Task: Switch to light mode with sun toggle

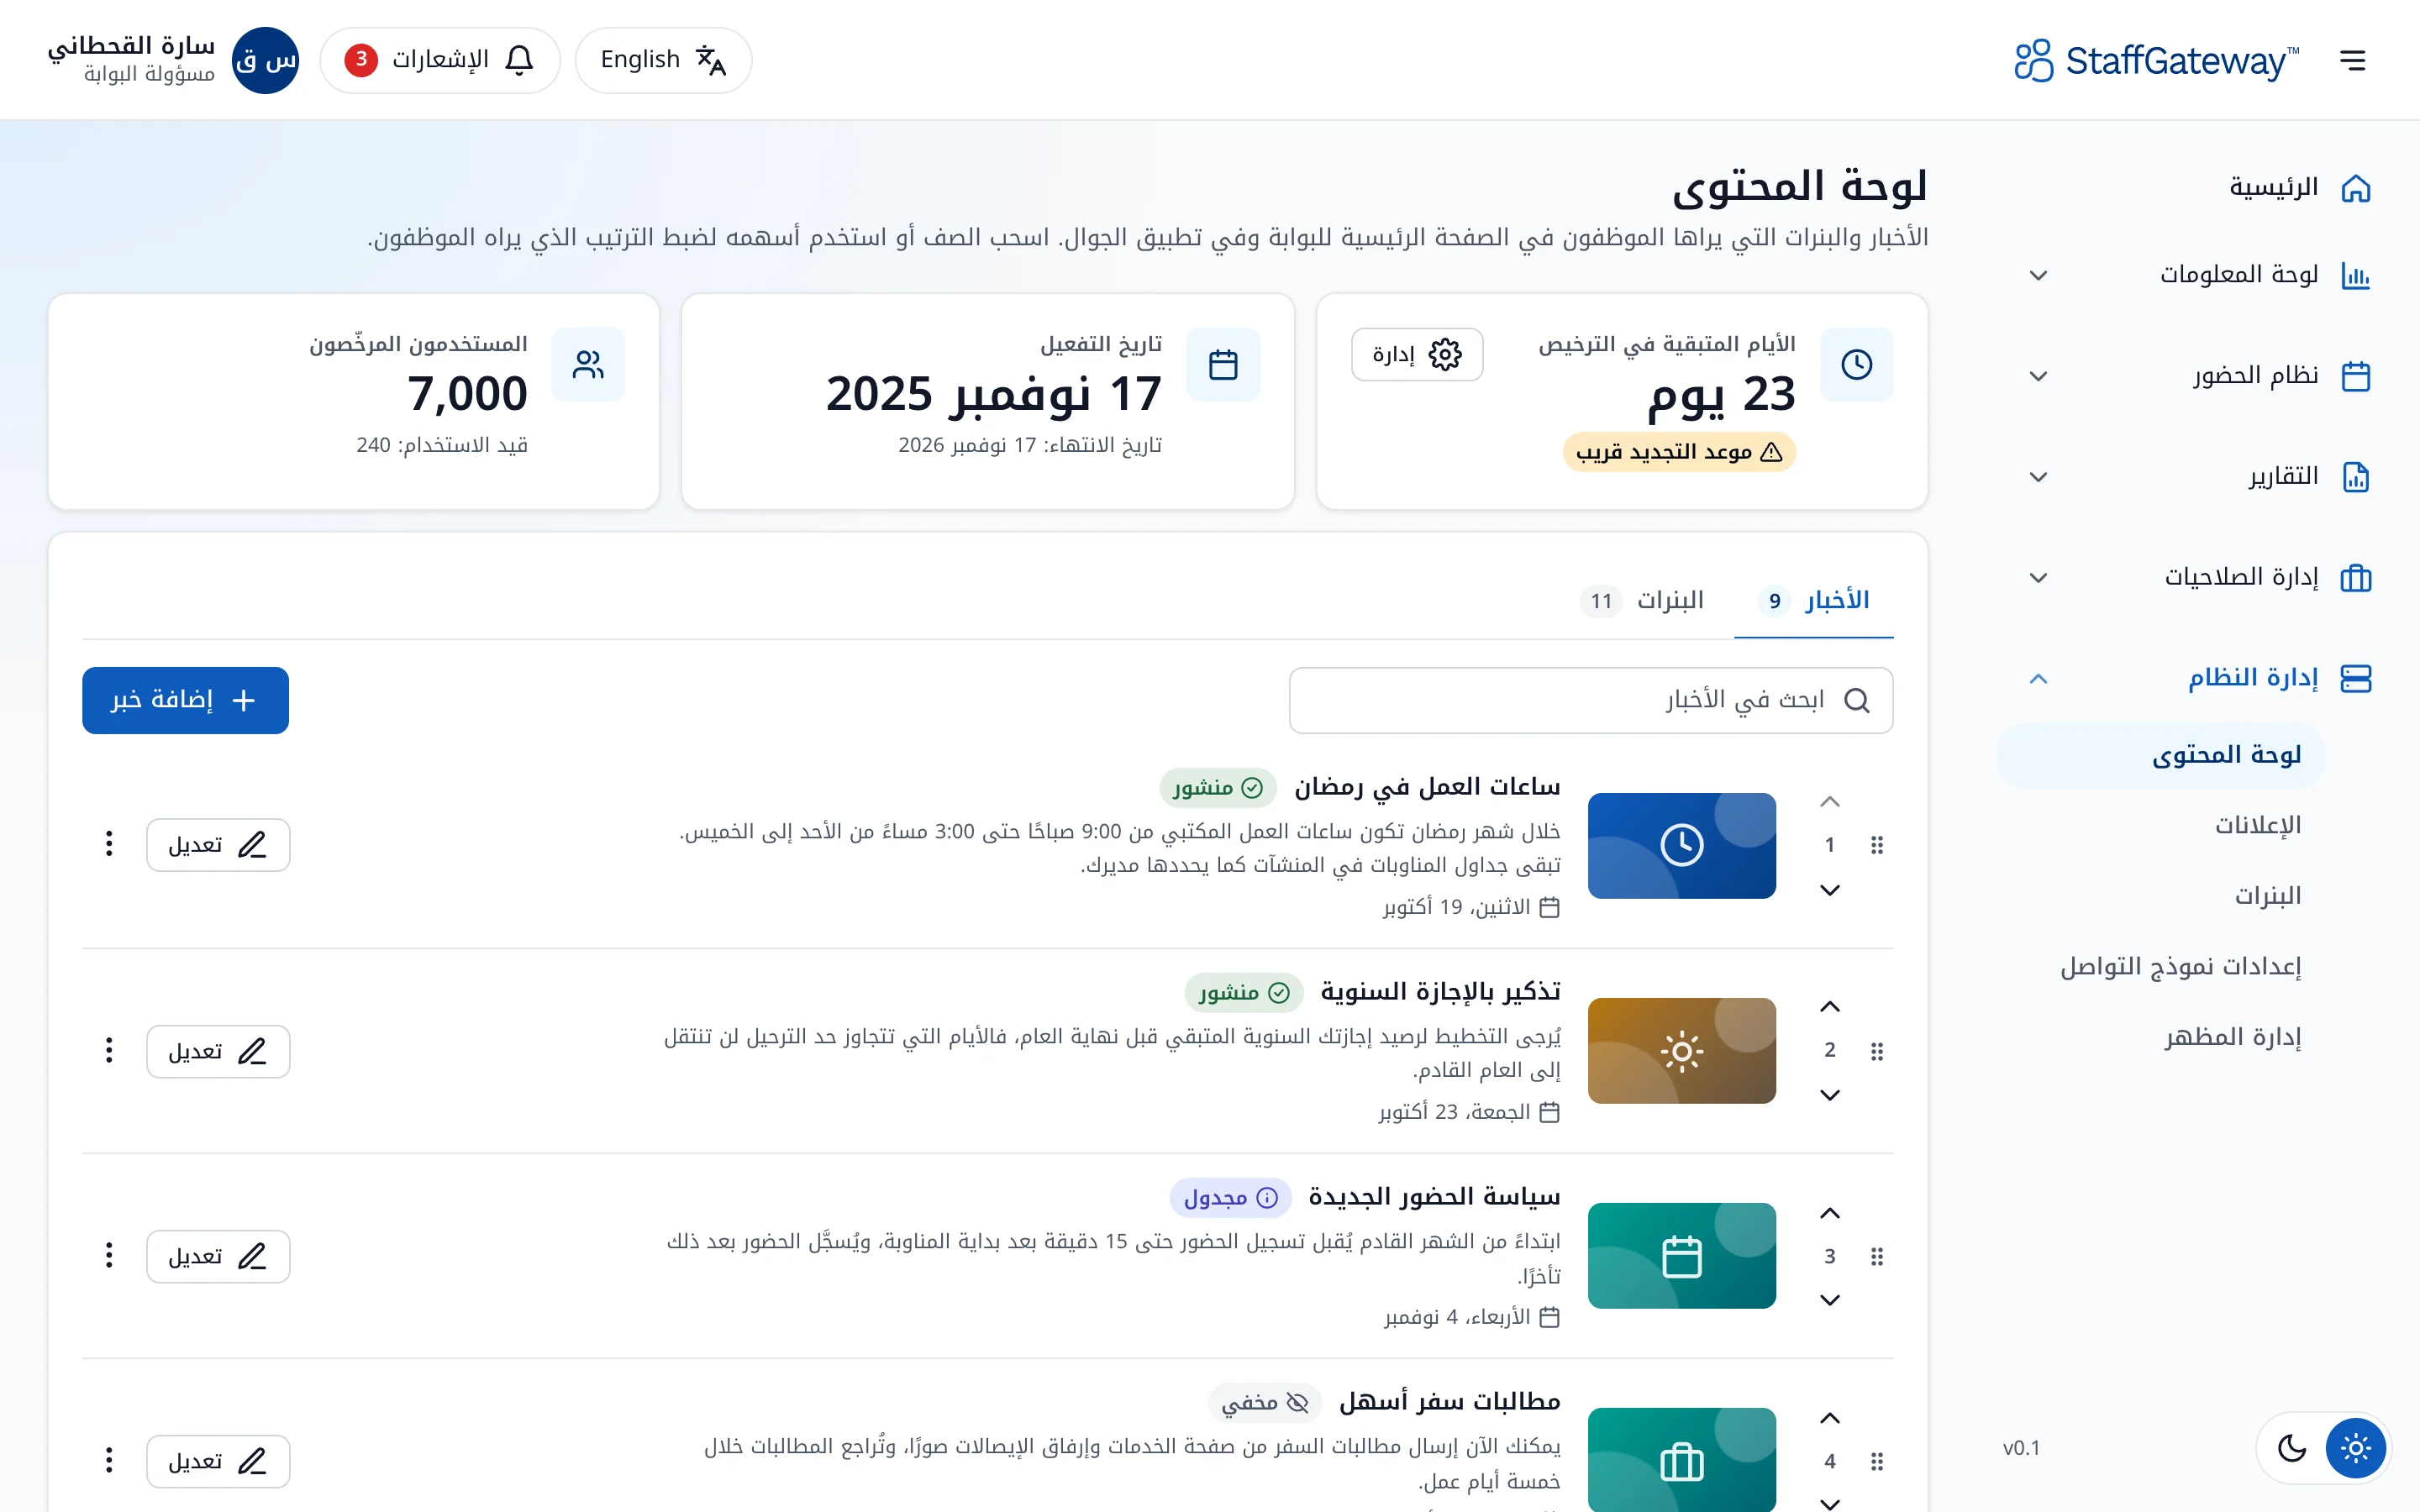Action: tap(2356, 1448)
